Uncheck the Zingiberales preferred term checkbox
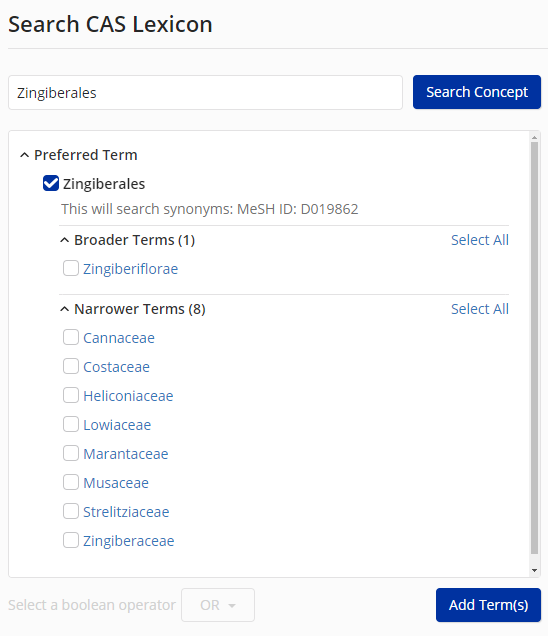This screenshot has width=548, height=636. click(x=51, y=183)
